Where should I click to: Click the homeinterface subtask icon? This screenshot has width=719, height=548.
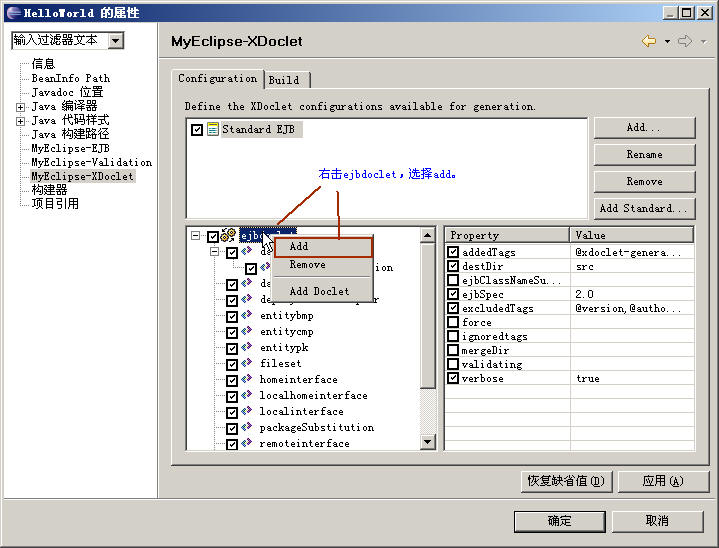click(247, 379)
